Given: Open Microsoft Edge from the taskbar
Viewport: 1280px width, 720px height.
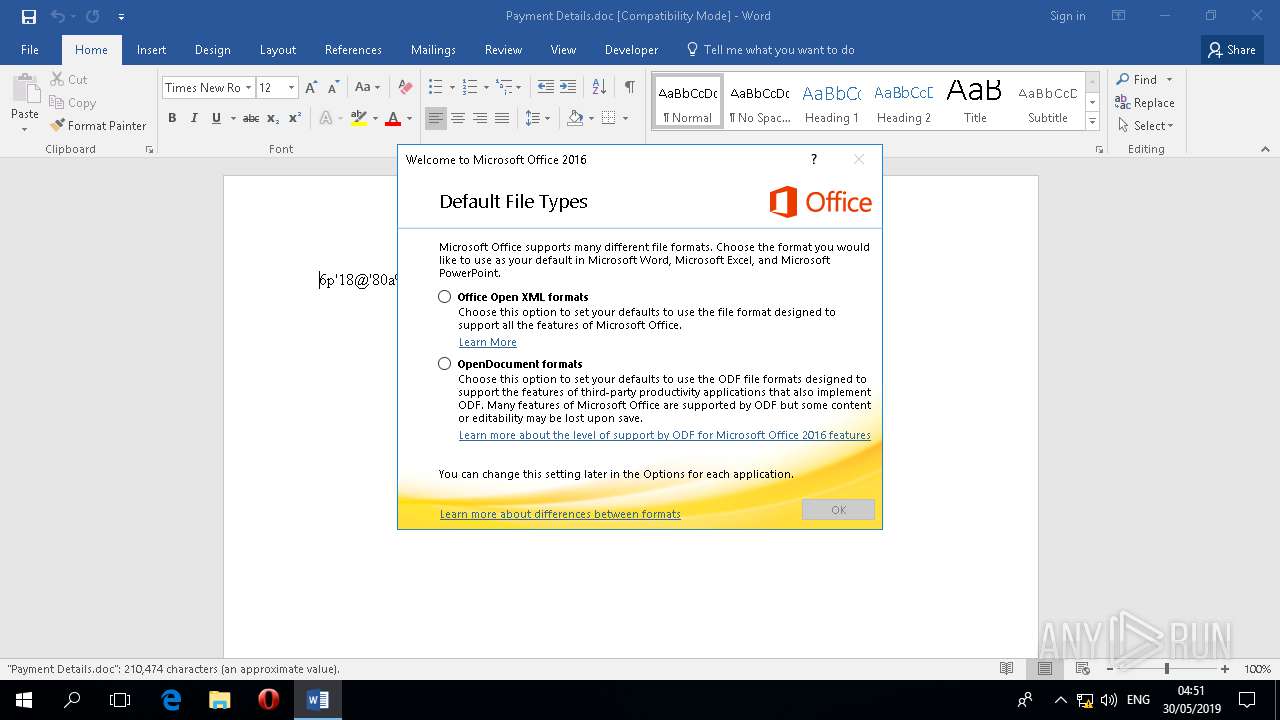Looking at the screenshot, I should point(171,700).
